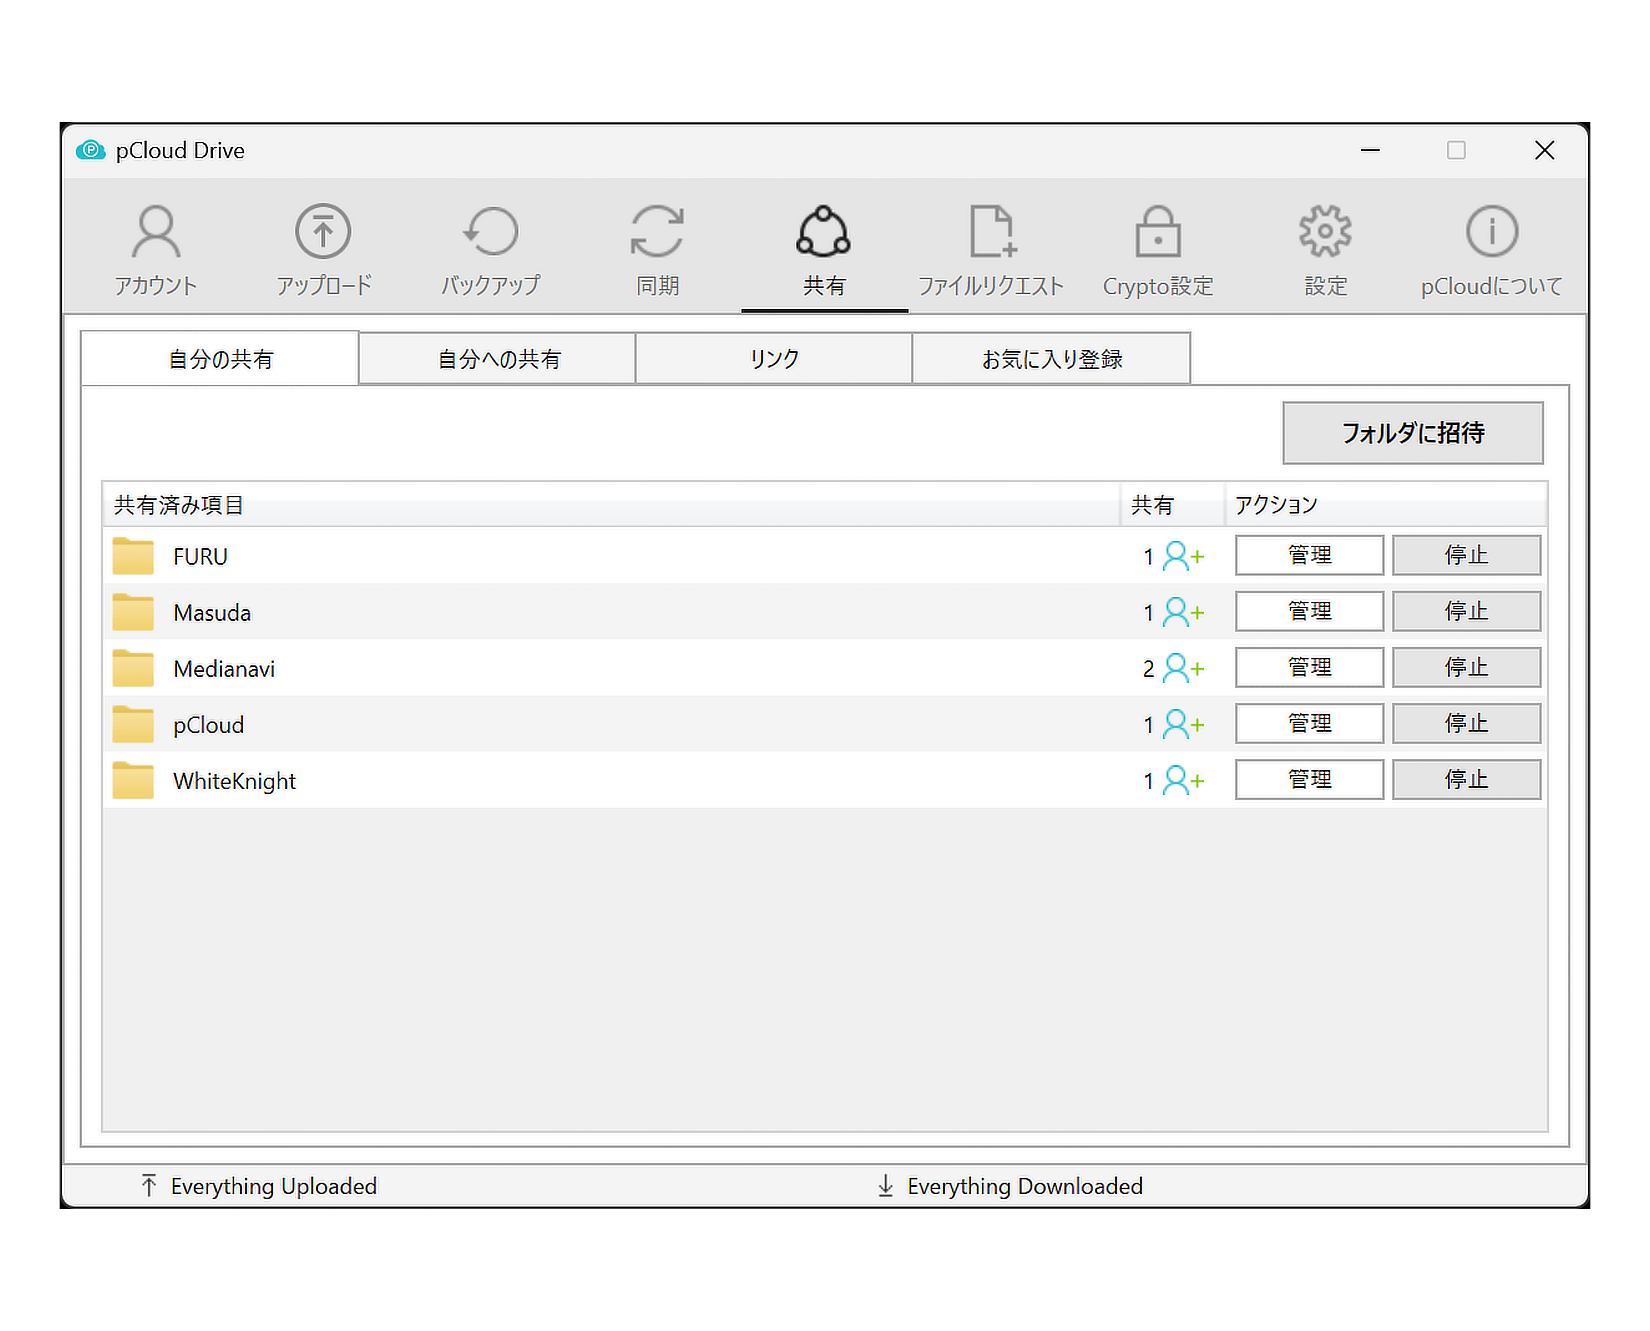Click the download arrow status icon
The height and width of the screenshot is (1331, 1650).
pyautogui.click(x=885, y=1185)
